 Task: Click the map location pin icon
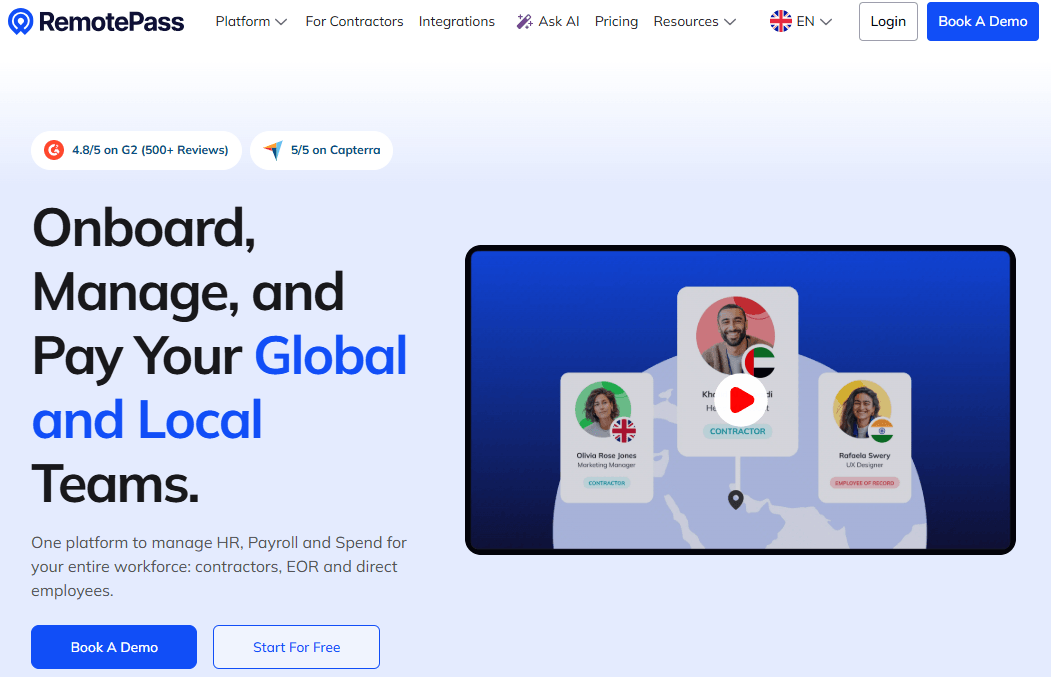point(736,500)
